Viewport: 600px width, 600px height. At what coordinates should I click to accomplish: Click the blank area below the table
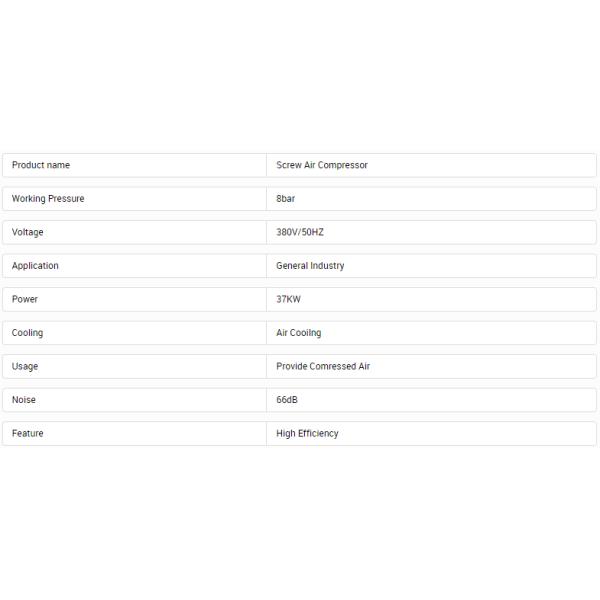tap(300, 520)
